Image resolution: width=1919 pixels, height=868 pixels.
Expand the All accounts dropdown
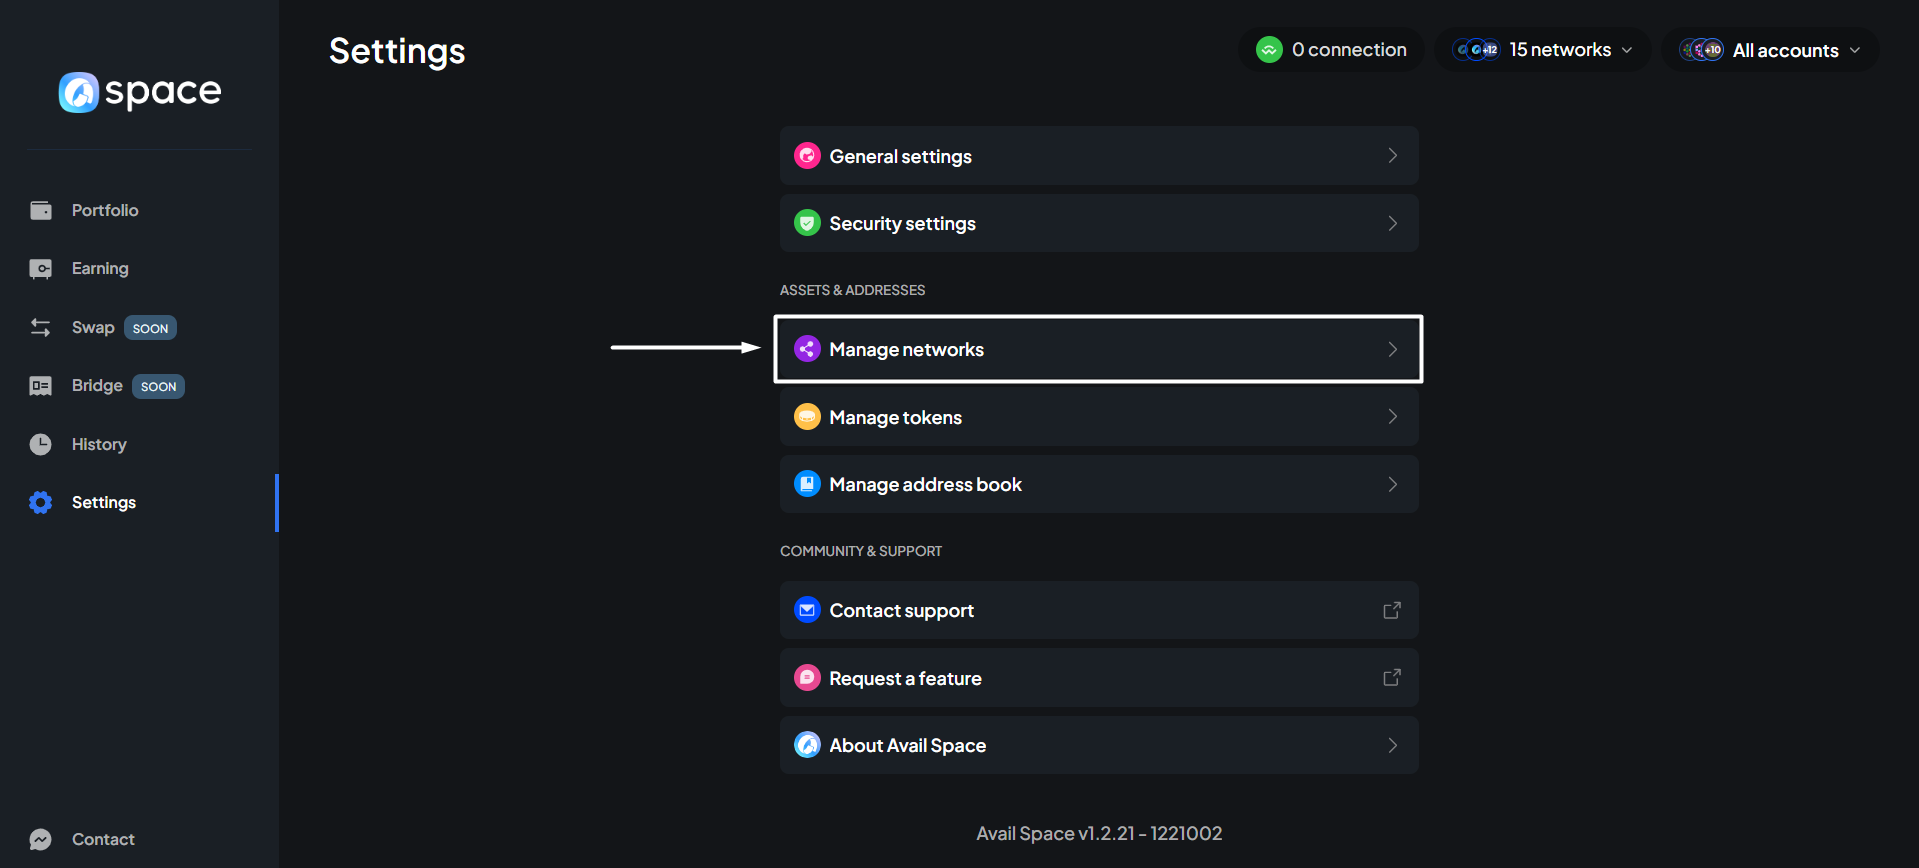pyautogui.click(x=1770, y=50)
